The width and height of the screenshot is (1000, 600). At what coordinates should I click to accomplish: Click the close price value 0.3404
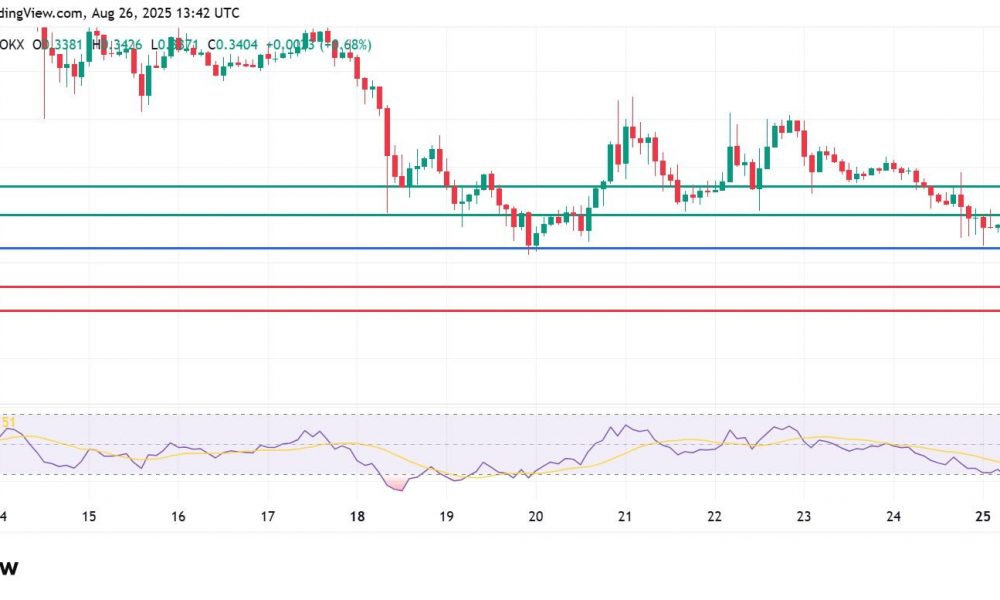232,43
